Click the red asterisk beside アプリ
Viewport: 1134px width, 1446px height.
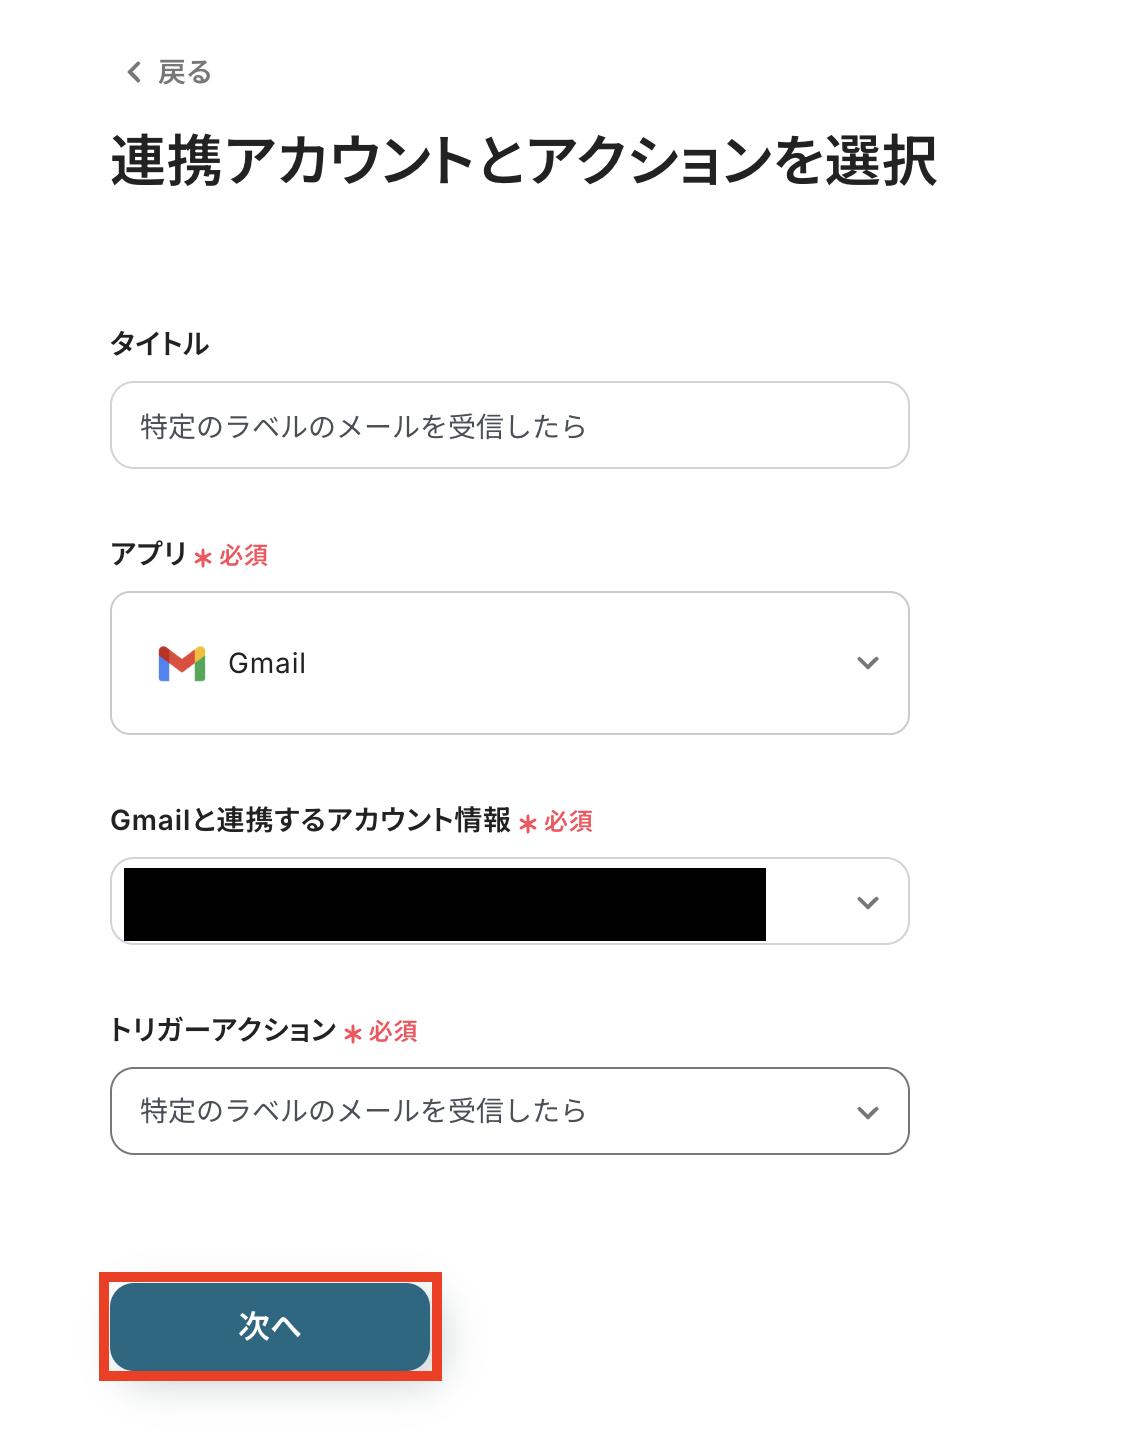(203, 558)
